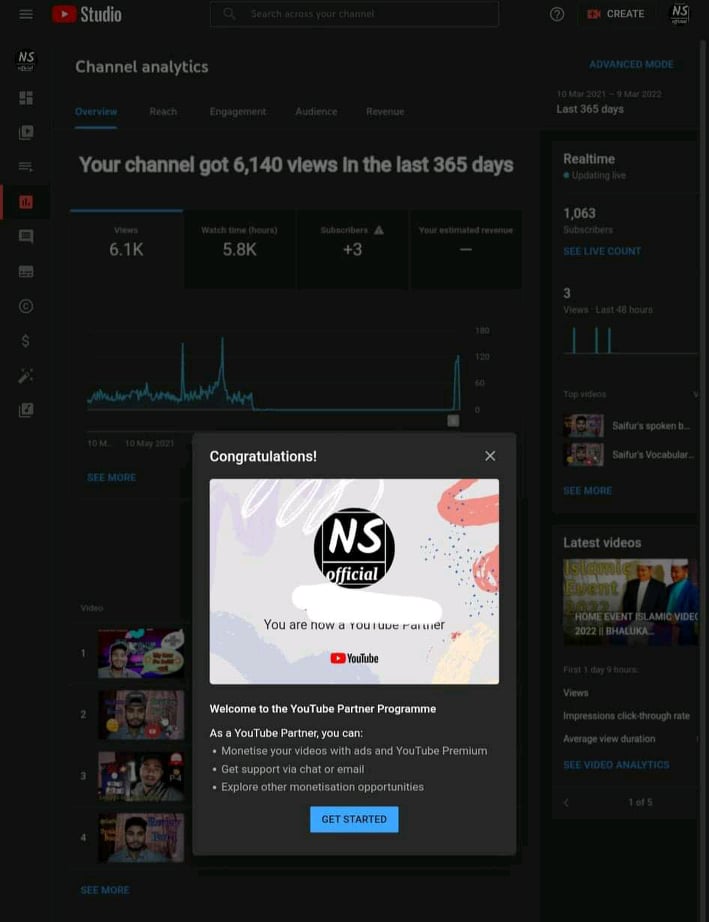Image resolution: width=709 pixels, height=922 pixels.
Task: Go to previous latest video arrow
Action: (566, 802)
